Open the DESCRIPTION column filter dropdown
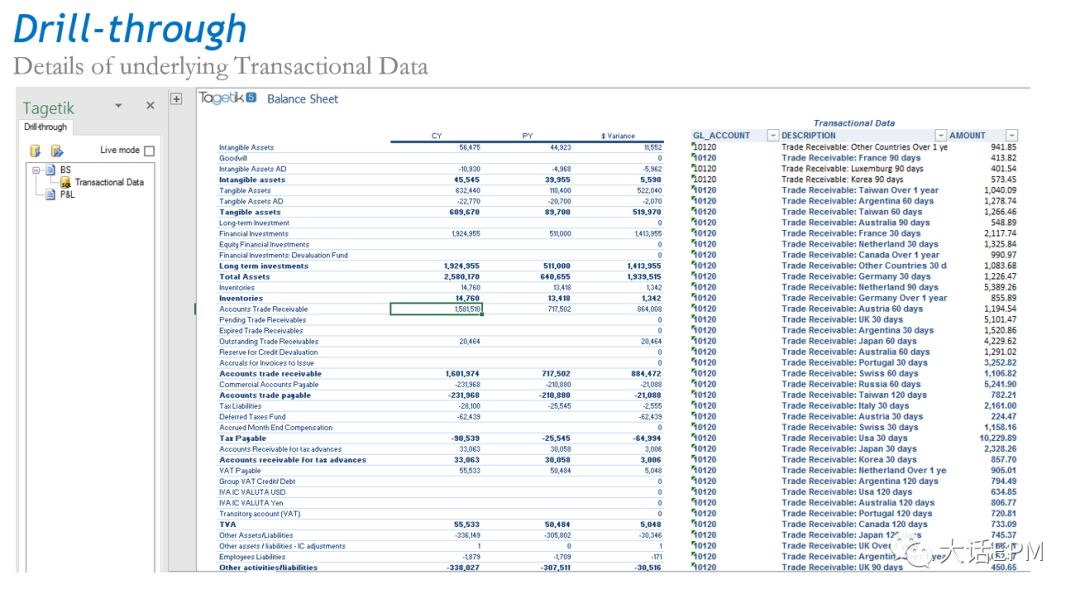This screenshot has width=1080, height=599. coord(940,135)
